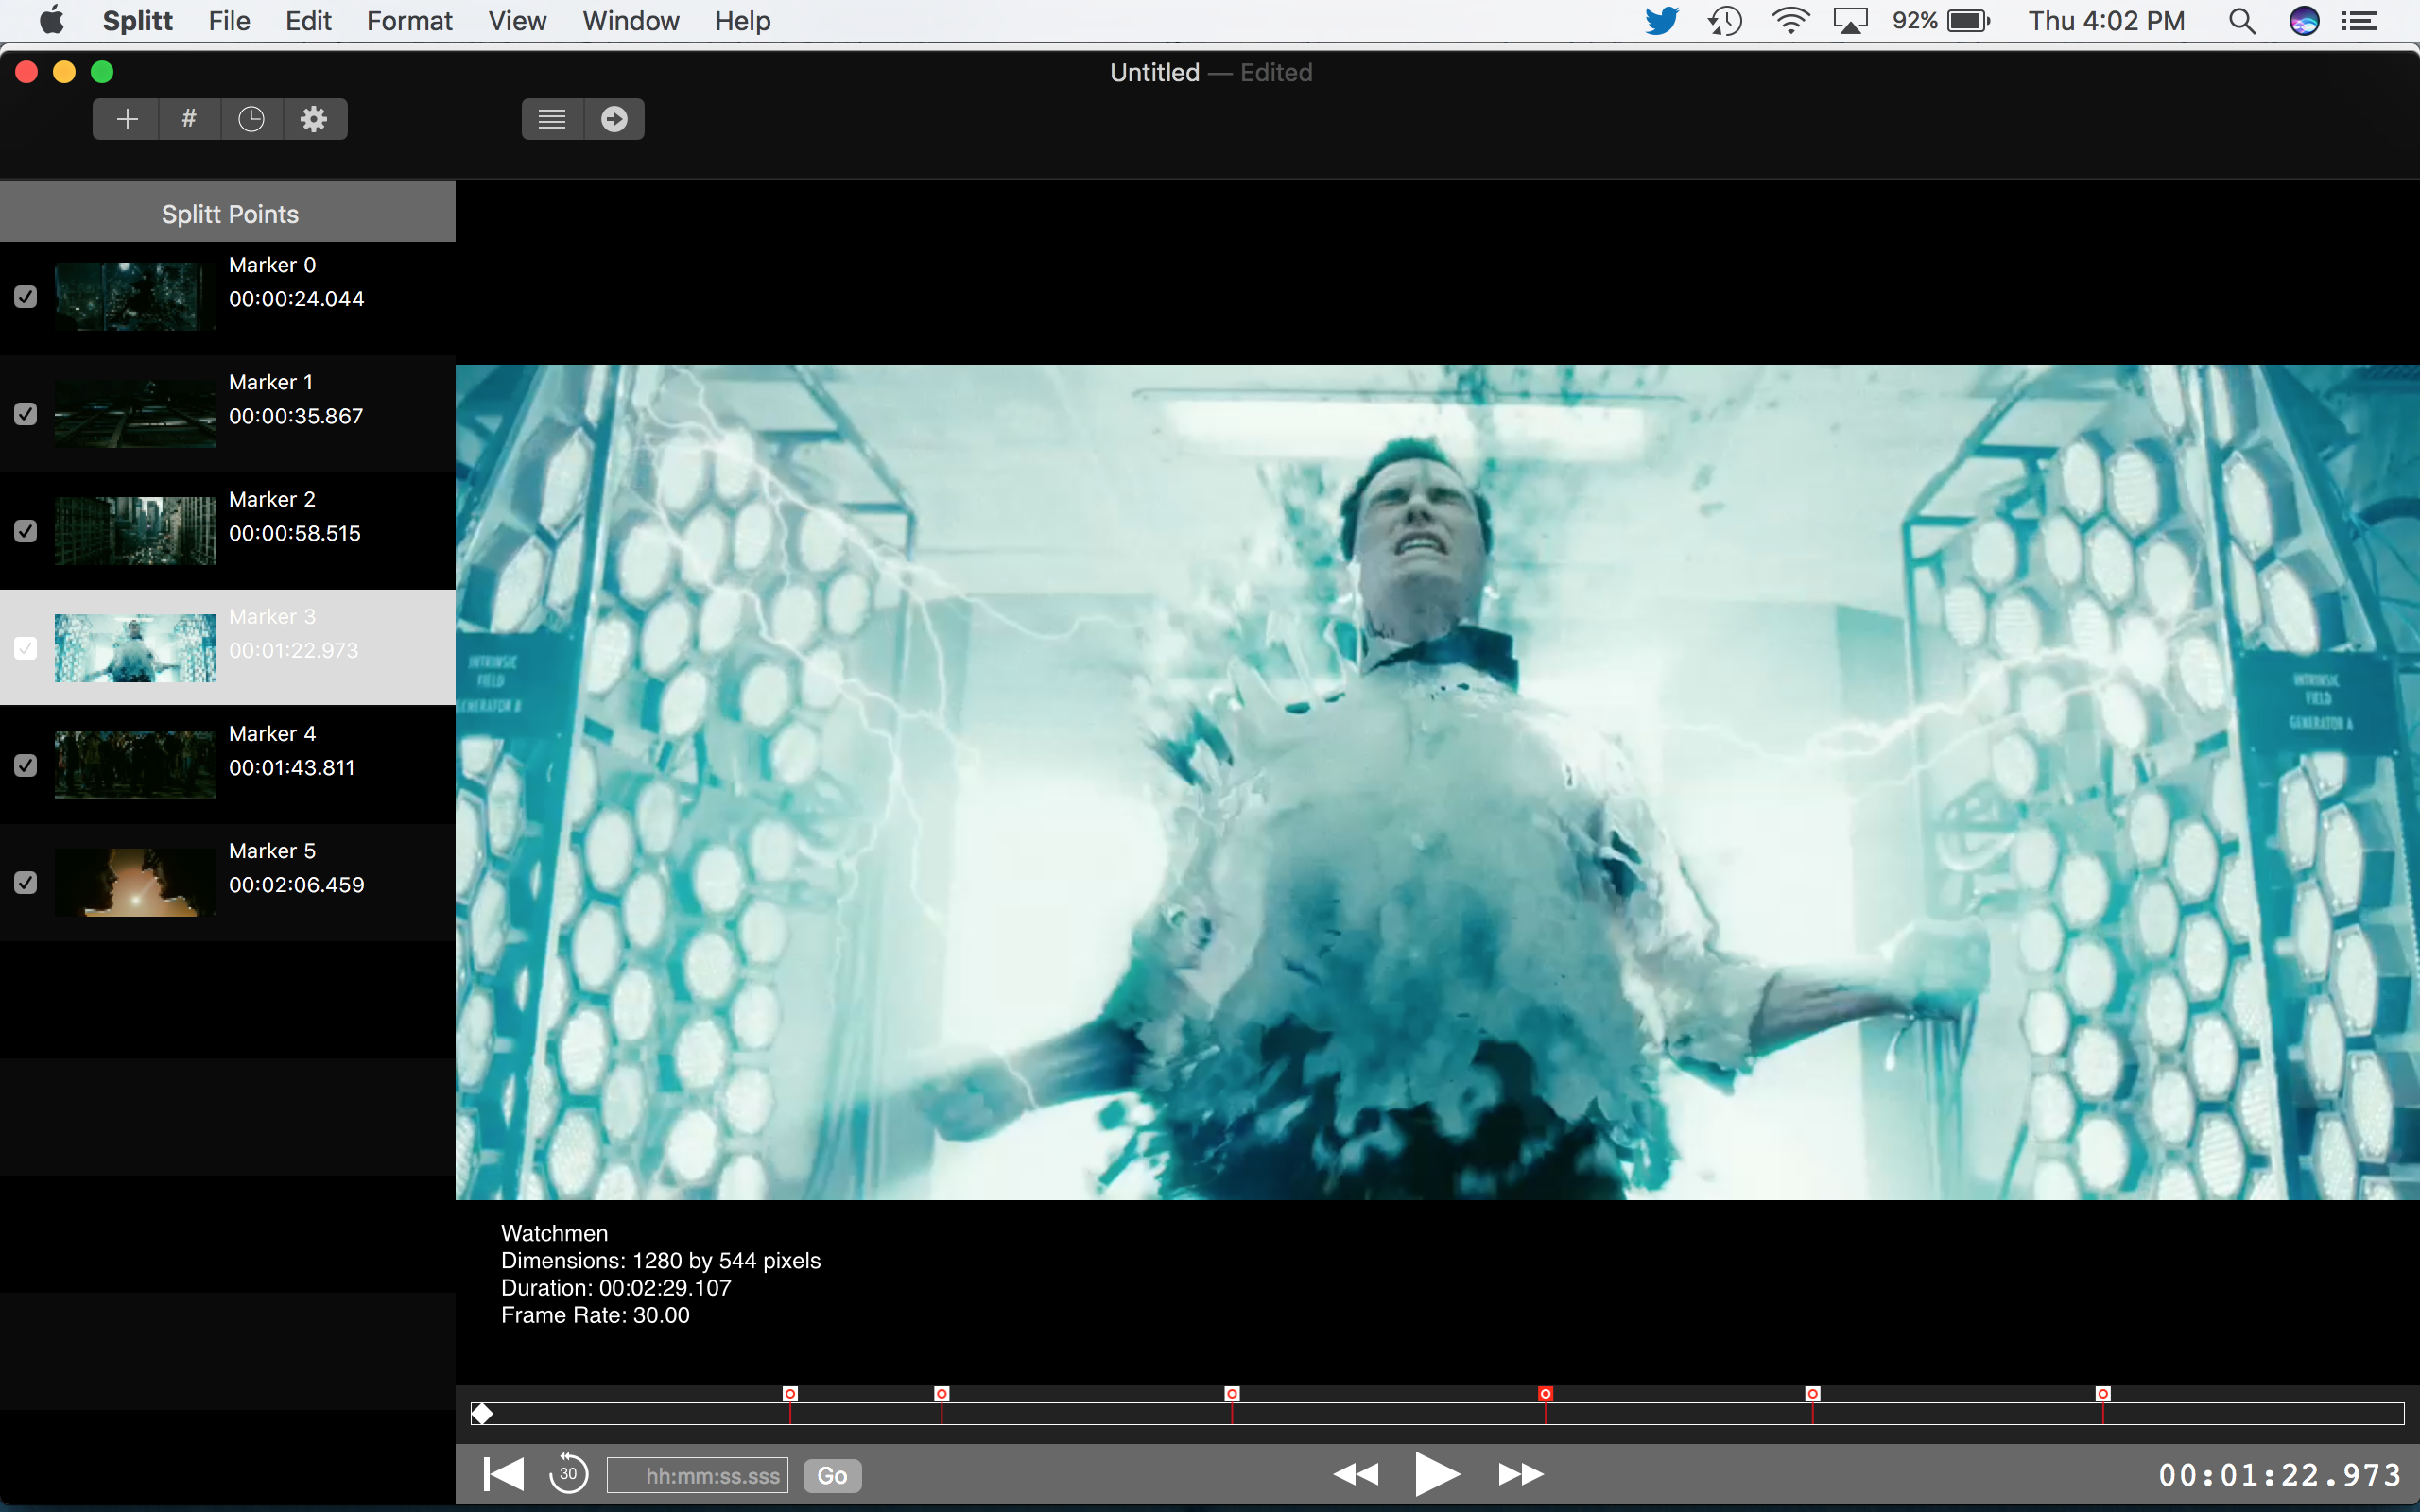Select the last red timeline marker
2420x1512 pixels.
click(2103, 1394)
